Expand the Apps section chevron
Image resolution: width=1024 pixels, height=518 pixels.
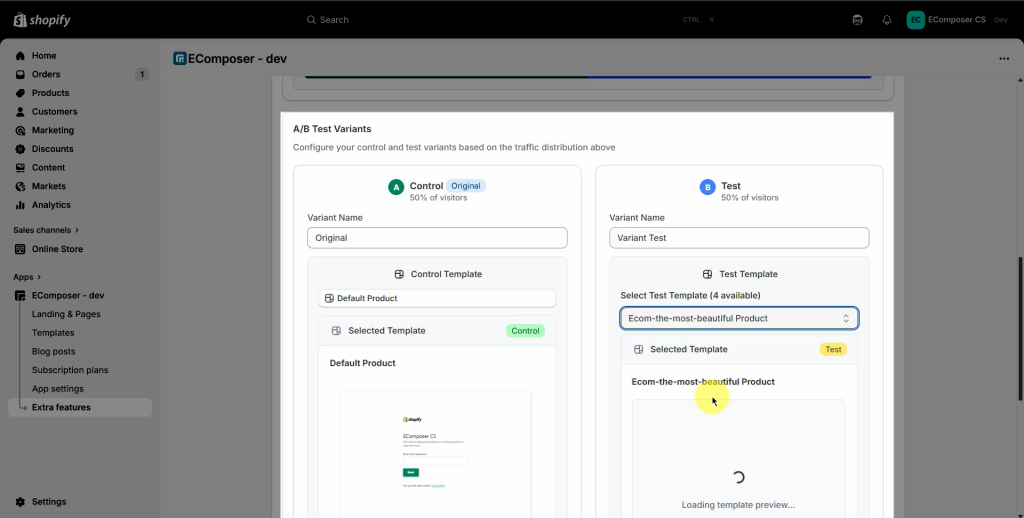coord(39,277)
